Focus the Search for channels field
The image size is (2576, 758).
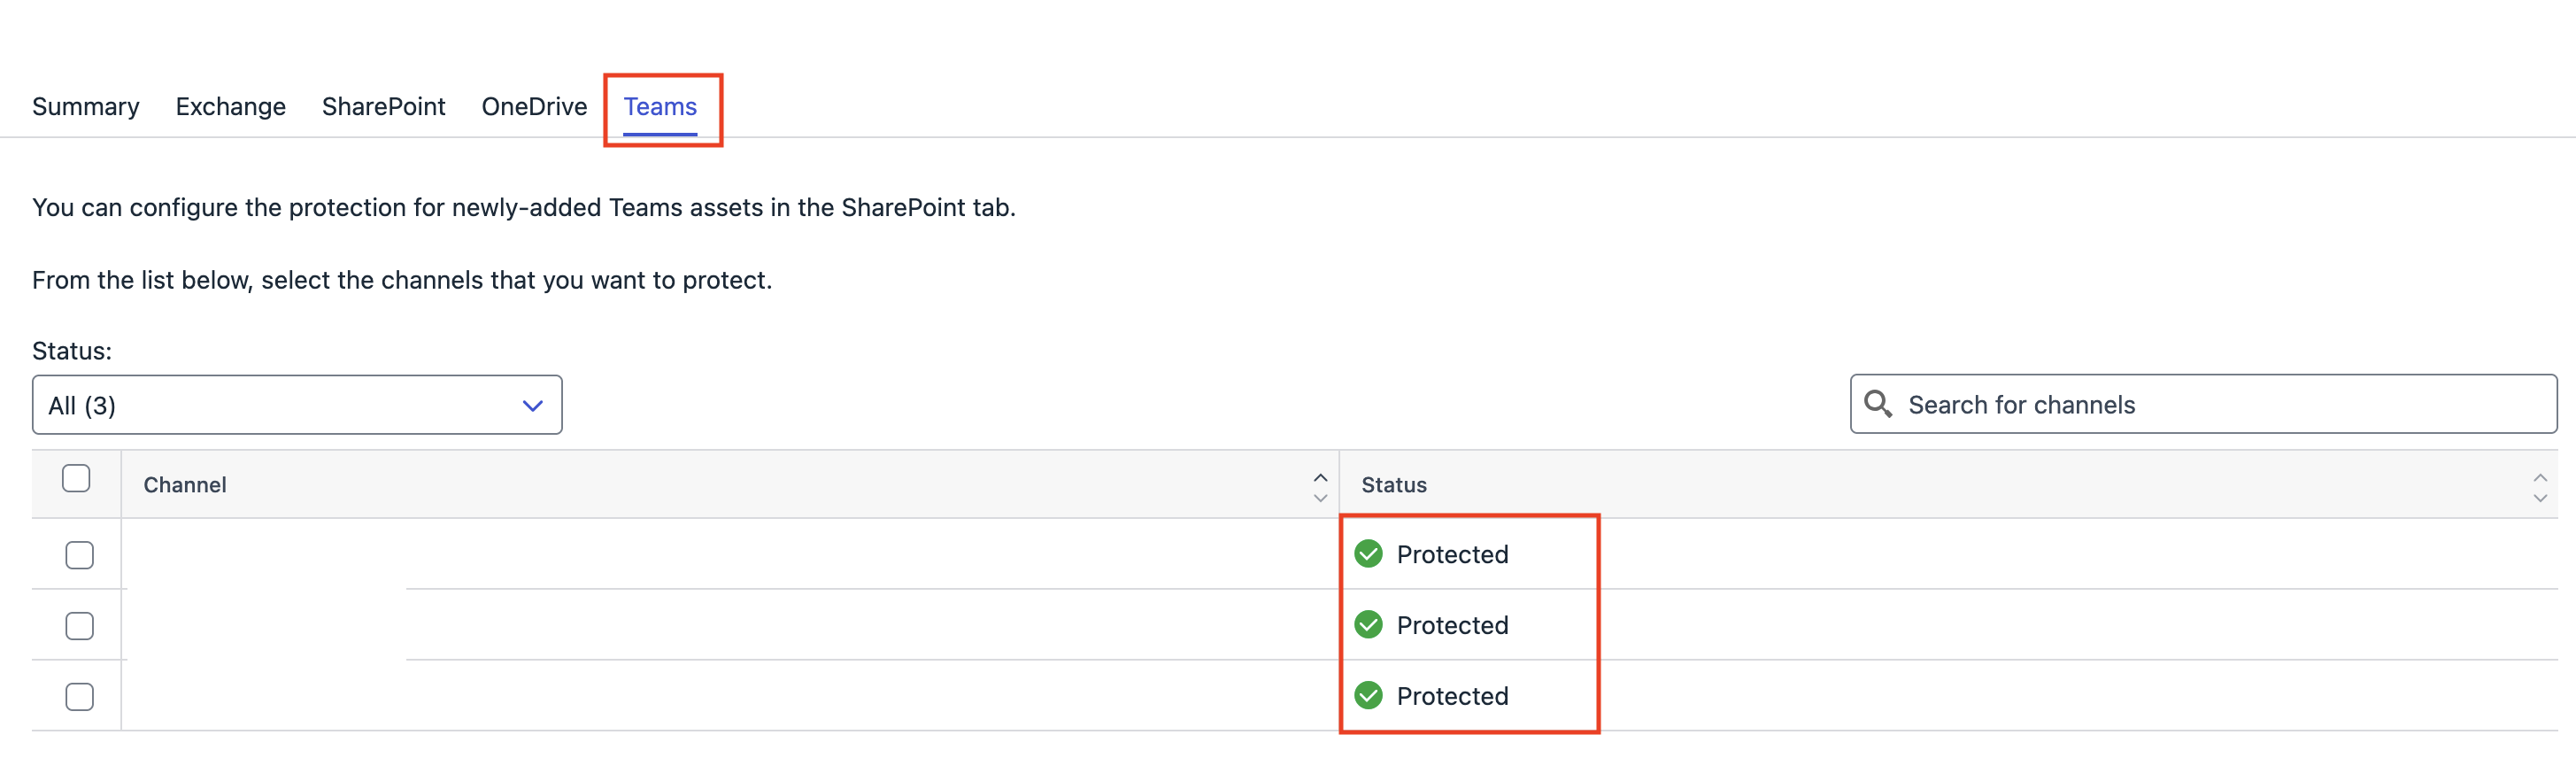point(2203,404)
